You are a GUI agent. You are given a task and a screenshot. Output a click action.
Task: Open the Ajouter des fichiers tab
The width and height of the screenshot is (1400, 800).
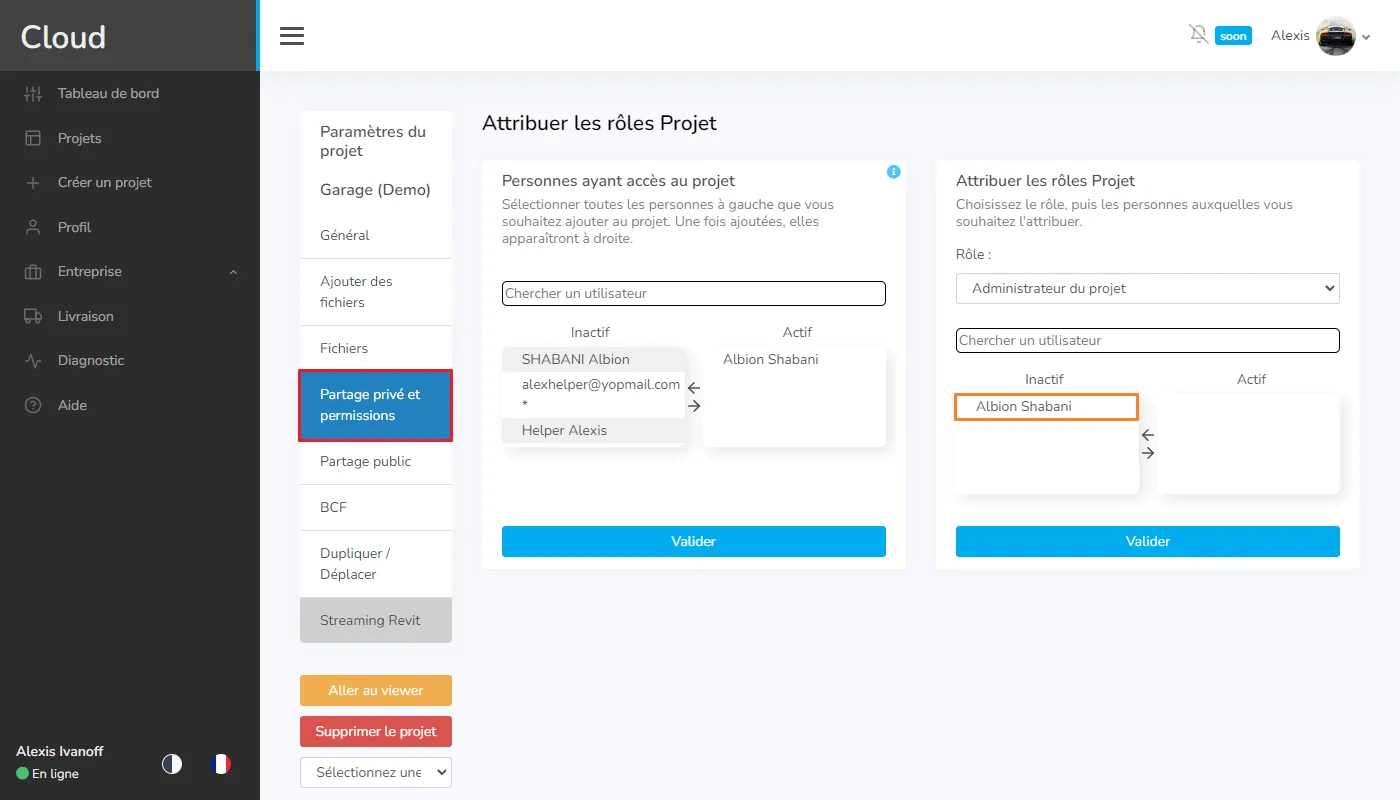pos(376,292)
